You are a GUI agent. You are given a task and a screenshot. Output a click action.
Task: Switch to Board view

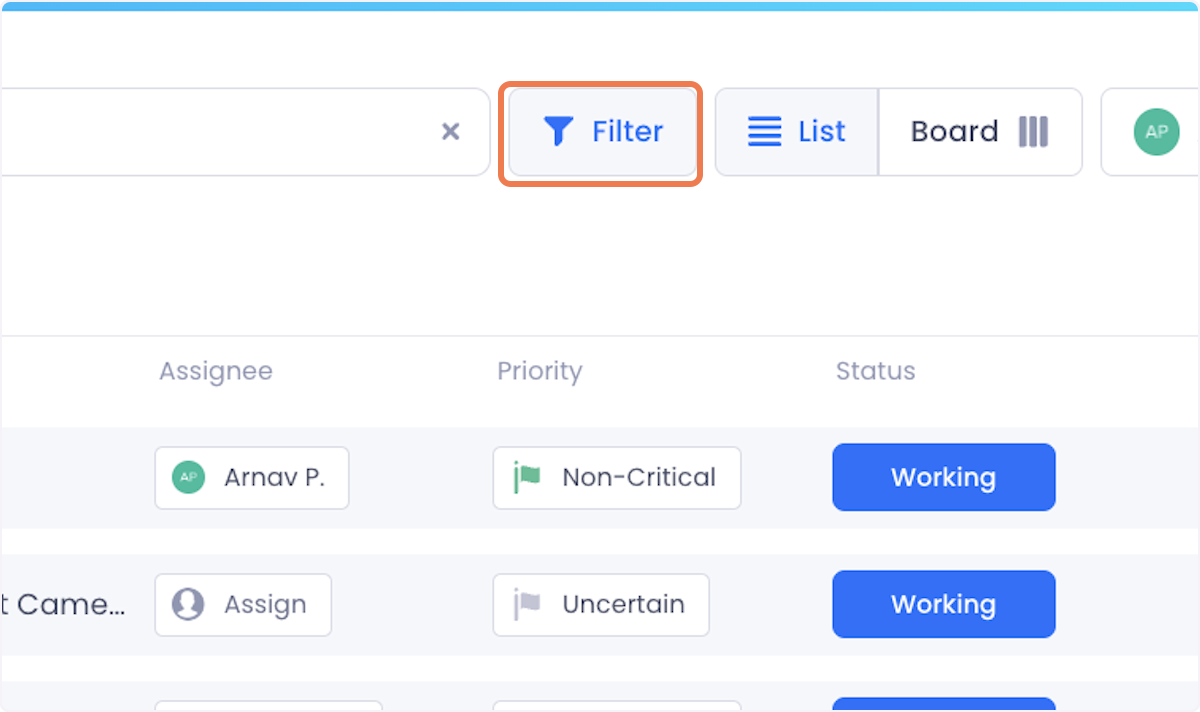(980, 132)
